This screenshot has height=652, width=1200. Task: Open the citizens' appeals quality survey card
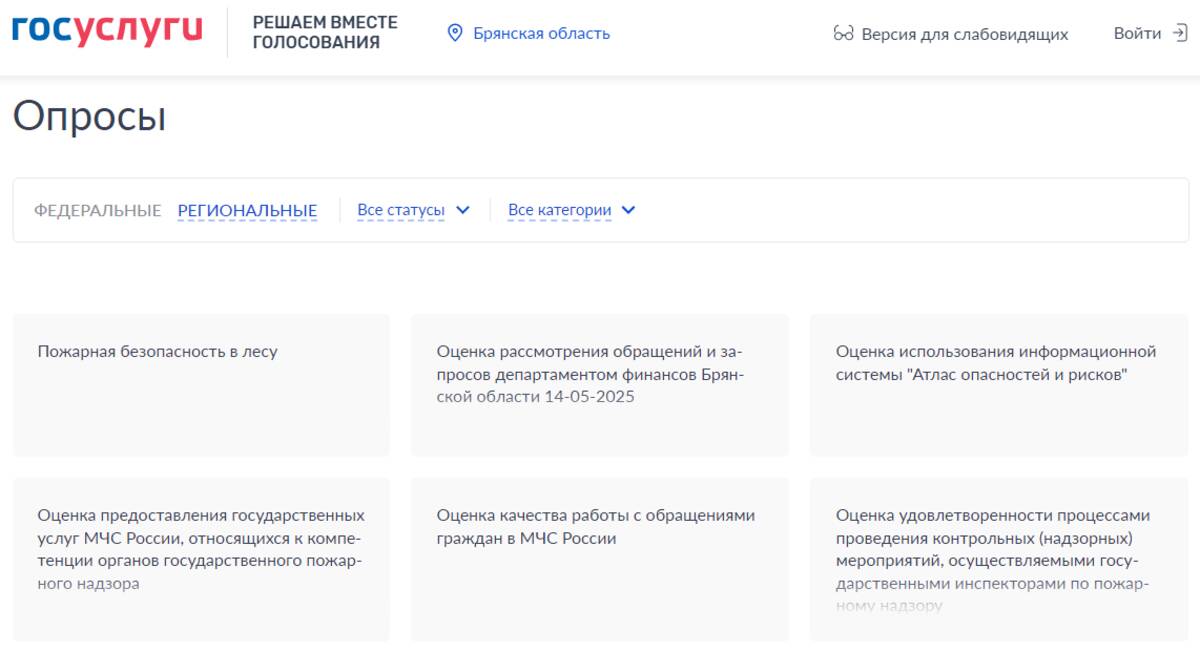(x=598, y=562)
